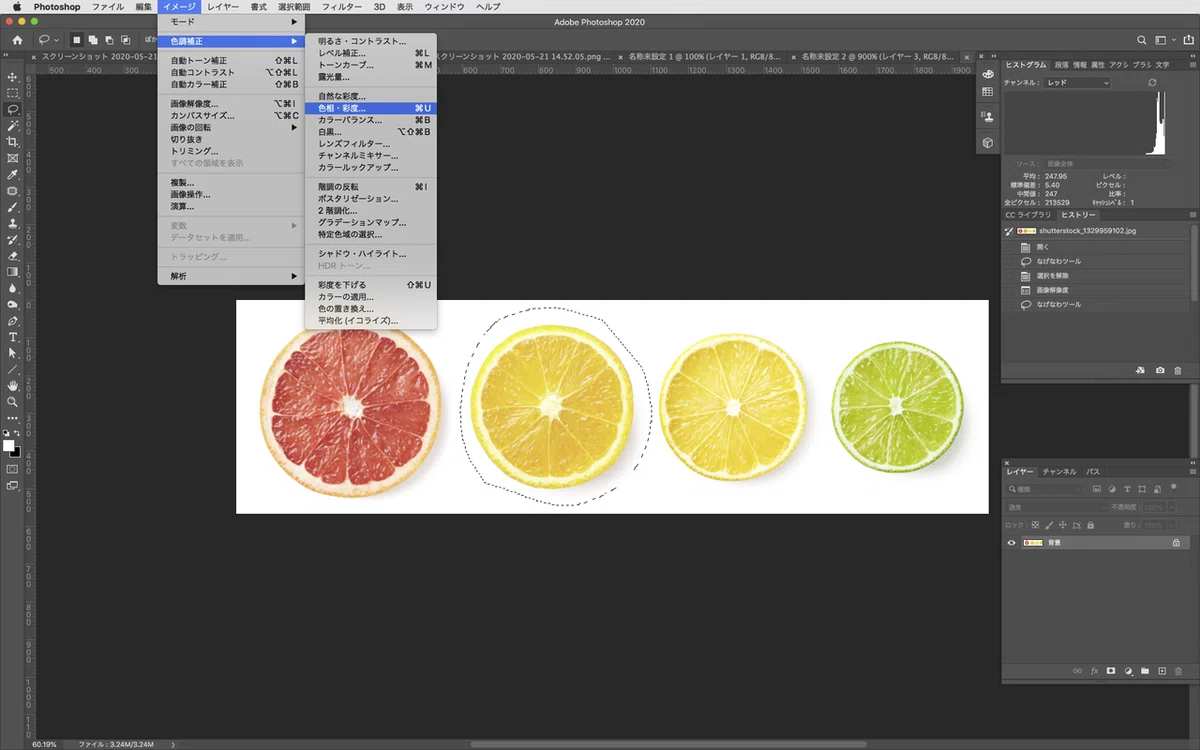Viewport: 1200px width, 750px height.
Task: Create a new group folder icon
Action: pos(1145,671)
